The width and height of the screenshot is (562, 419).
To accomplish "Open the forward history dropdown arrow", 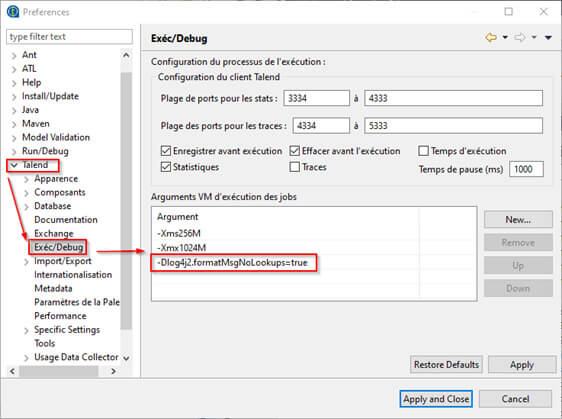I will [534, 37].
